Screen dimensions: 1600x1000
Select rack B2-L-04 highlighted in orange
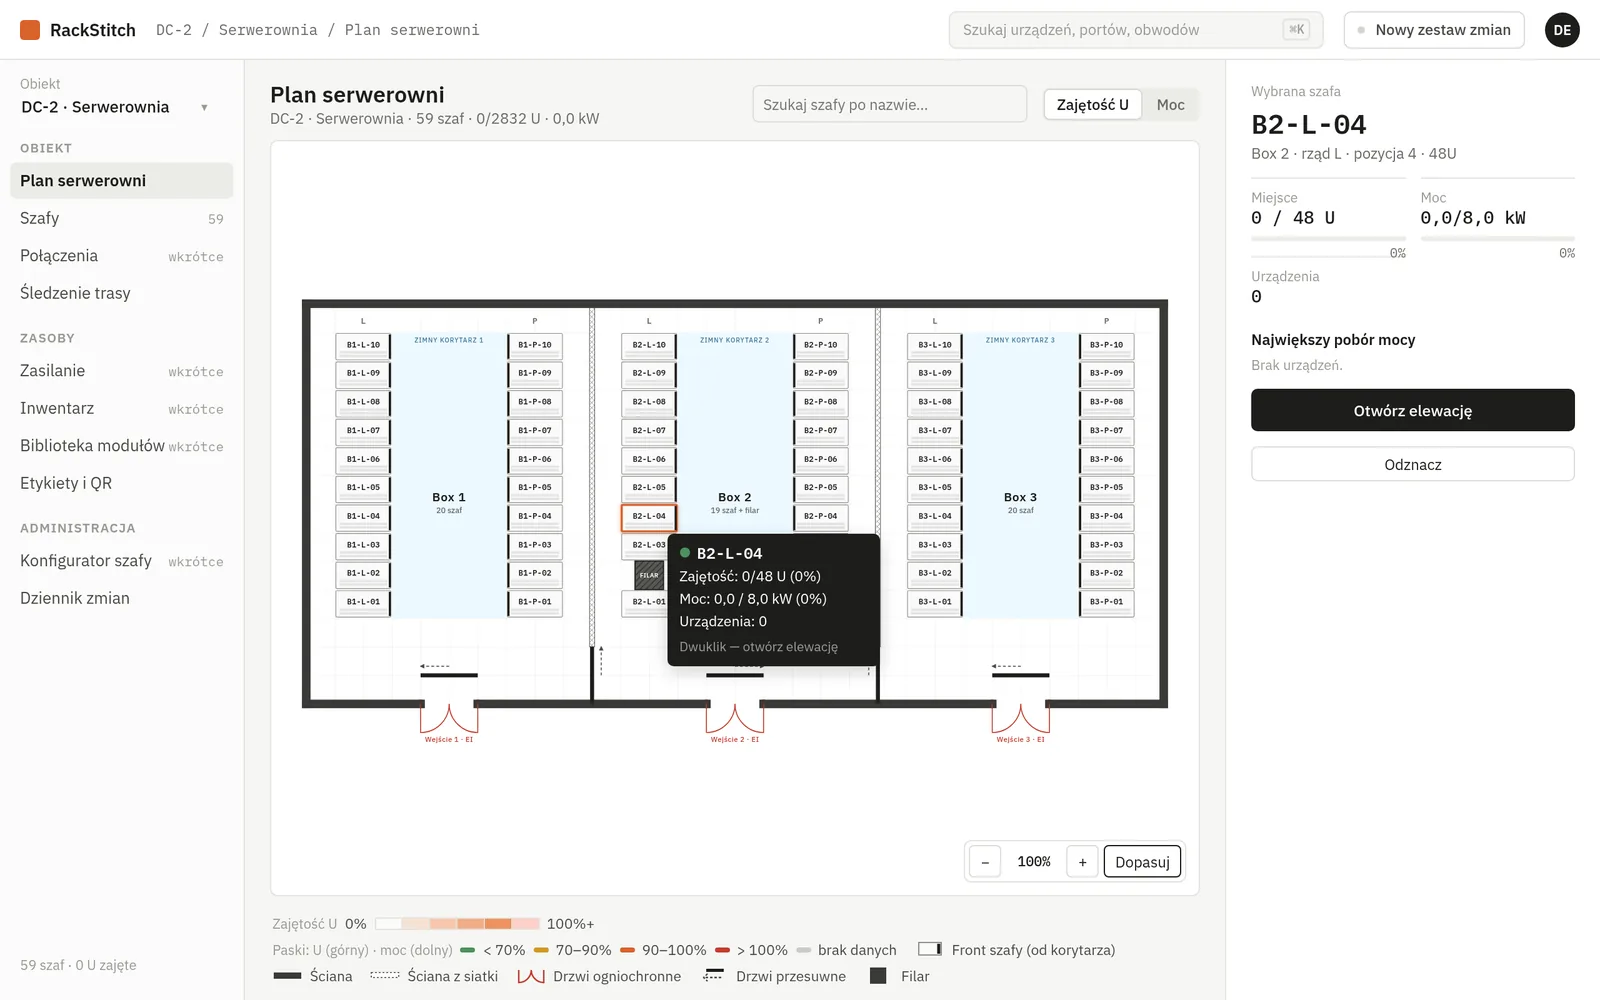[649, 517]
